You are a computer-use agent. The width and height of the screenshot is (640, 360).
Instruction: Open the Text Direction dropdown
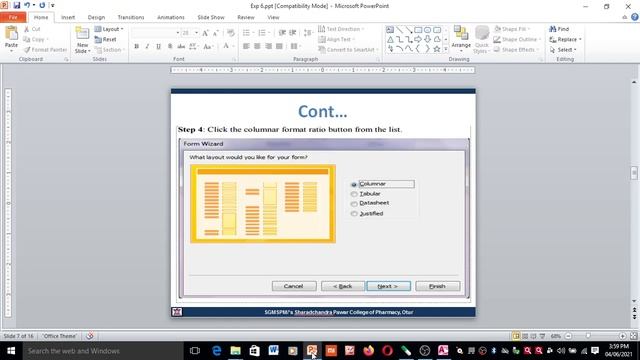[341, 29]
